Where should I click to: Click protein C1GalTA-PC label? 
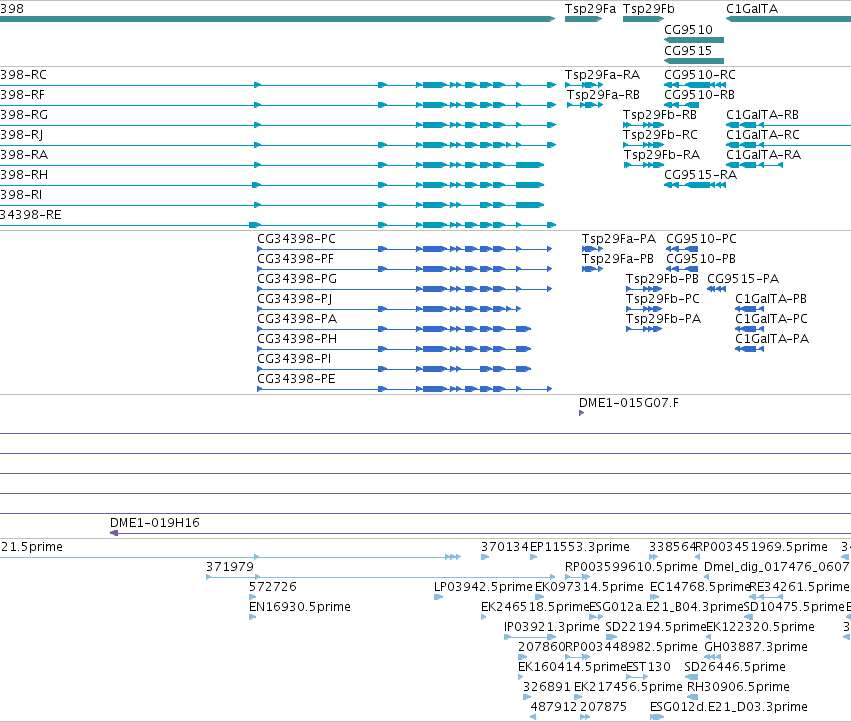pyautogui.click(x=771, y=319)
